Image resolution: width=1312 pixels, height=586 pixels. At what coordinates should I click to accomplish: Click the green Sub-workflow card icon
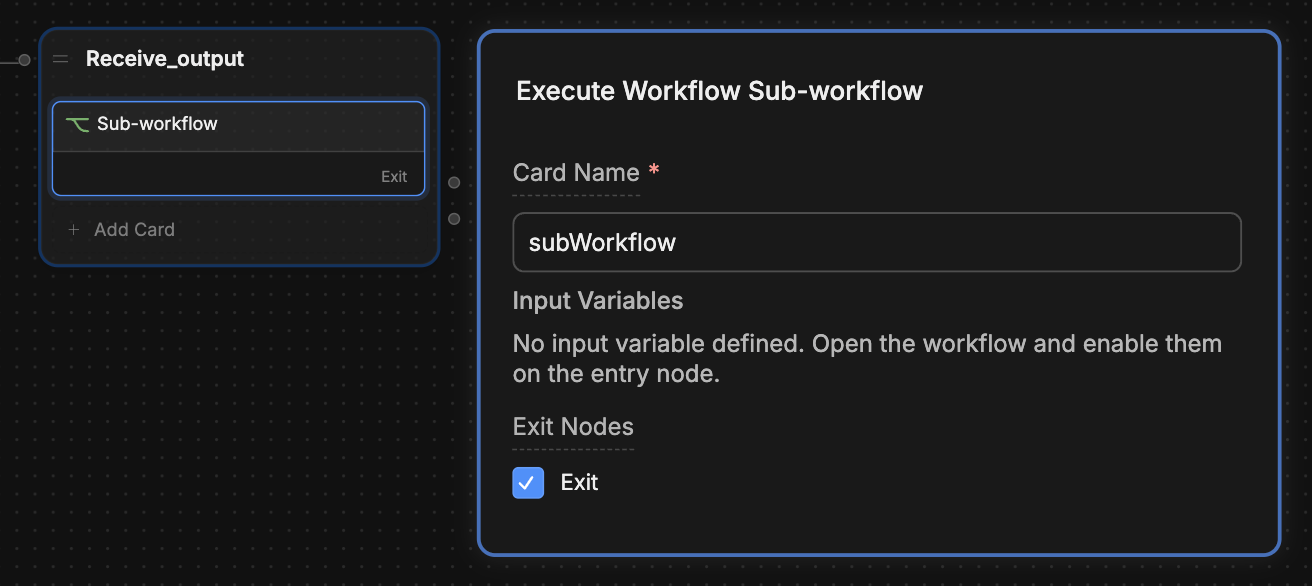pos(77,123)
